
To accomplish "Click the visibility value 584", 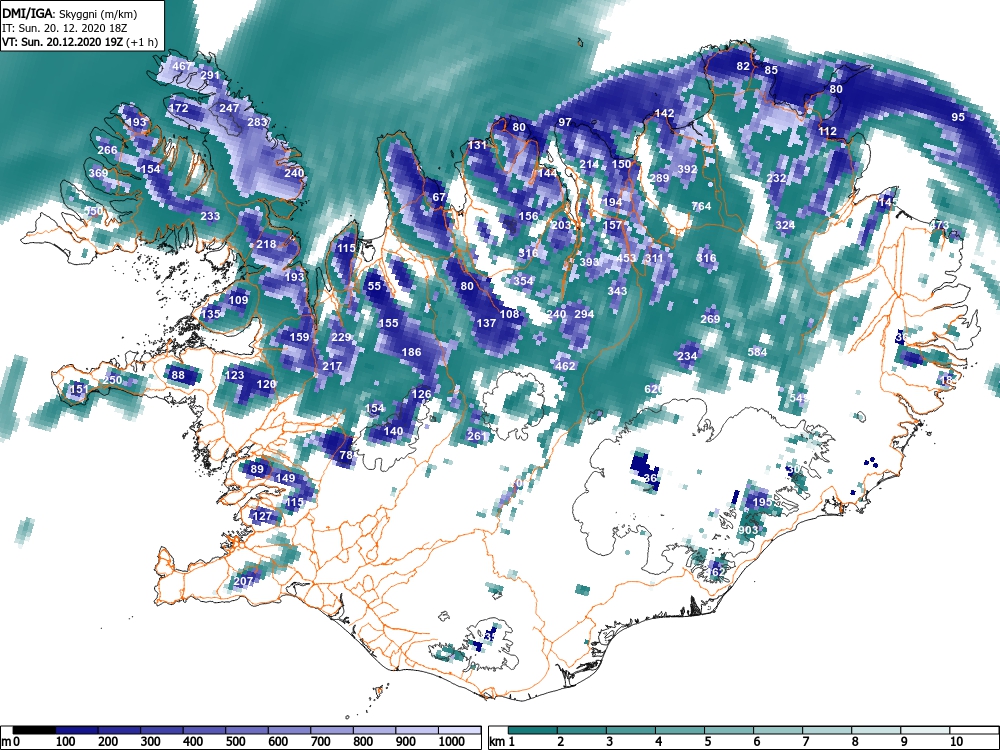I will (x=757, y=352).
